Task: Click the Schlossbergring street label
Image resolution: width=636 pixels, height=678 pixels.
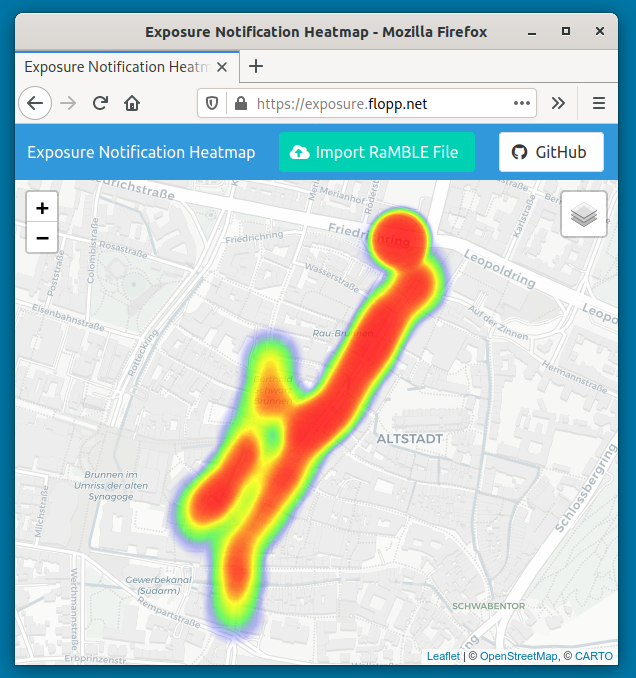Action: tap(585, 488)
